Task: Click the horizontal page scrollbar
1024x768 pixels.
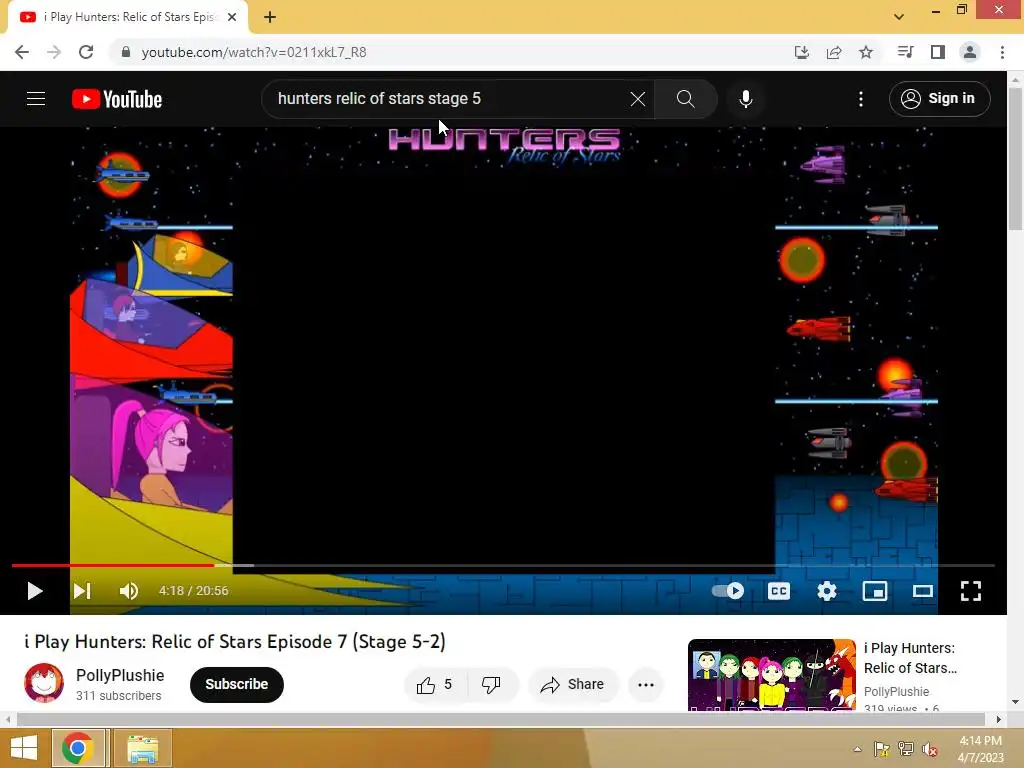Action: pos(500,719)
